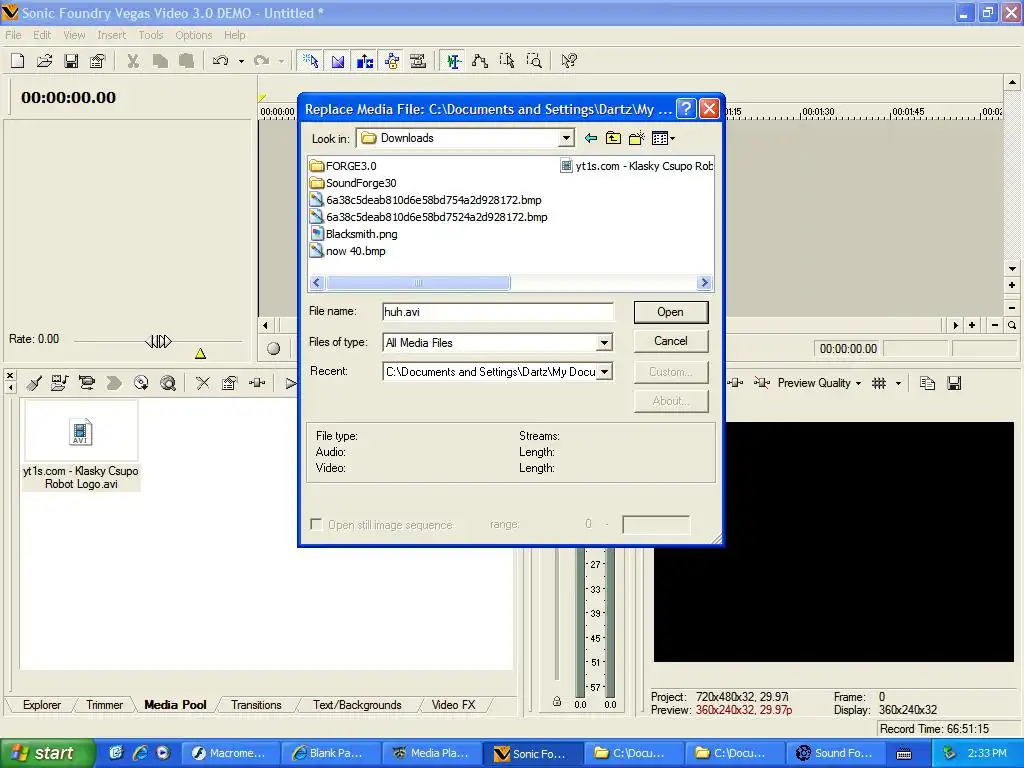Select the Envelope Edit tool
The width and height of the screenshot is (1024, 768).
coord(480,61)
